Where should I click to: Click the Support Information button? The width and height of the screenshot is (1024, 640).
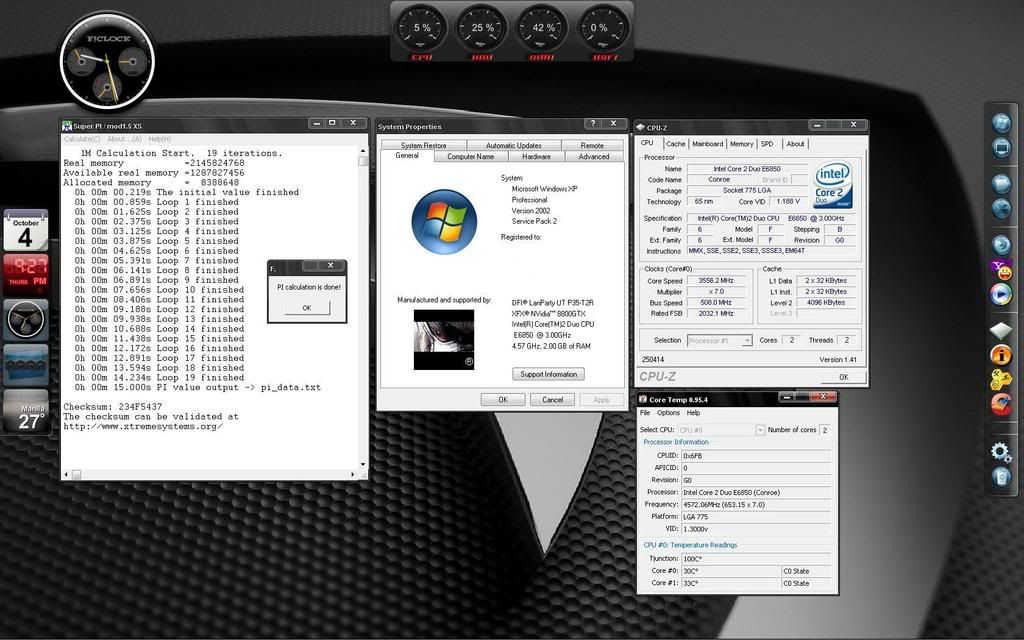[549, 374]
